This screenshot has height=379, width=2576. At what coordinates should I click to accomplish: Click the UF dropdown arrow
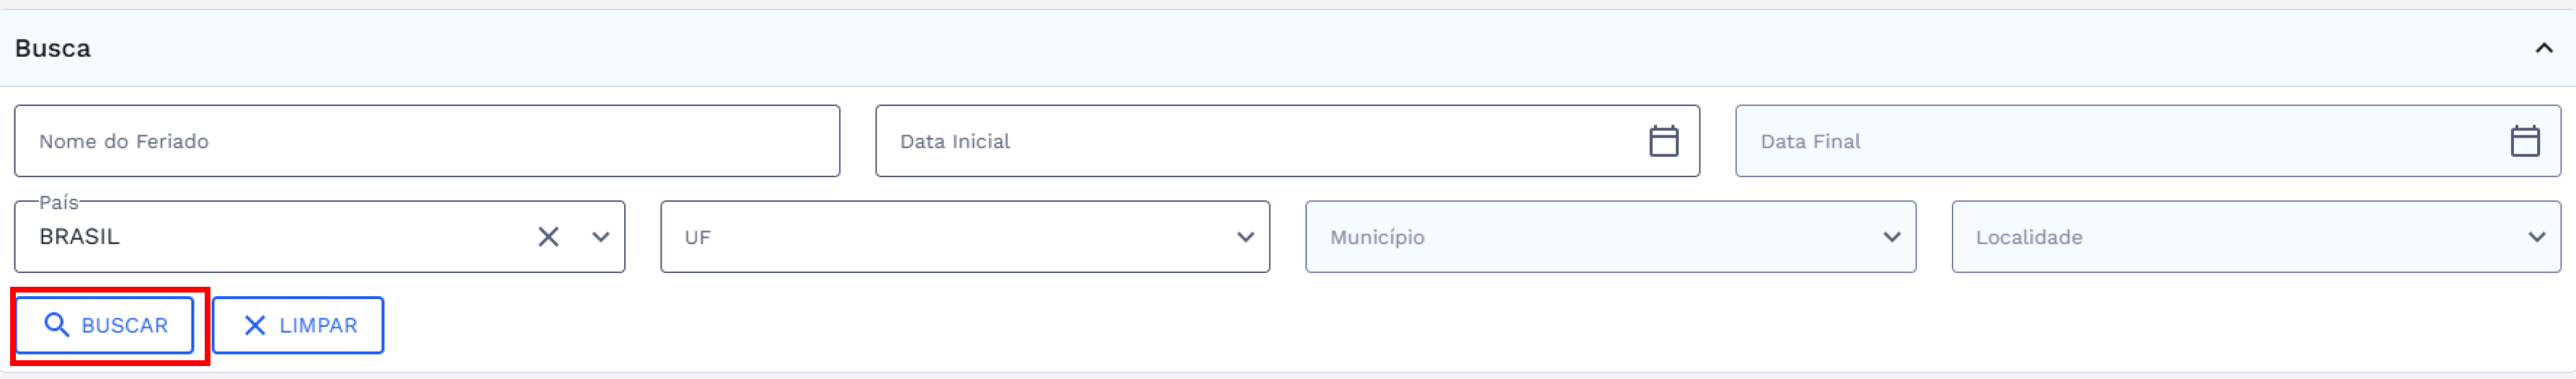(1245, 237)
